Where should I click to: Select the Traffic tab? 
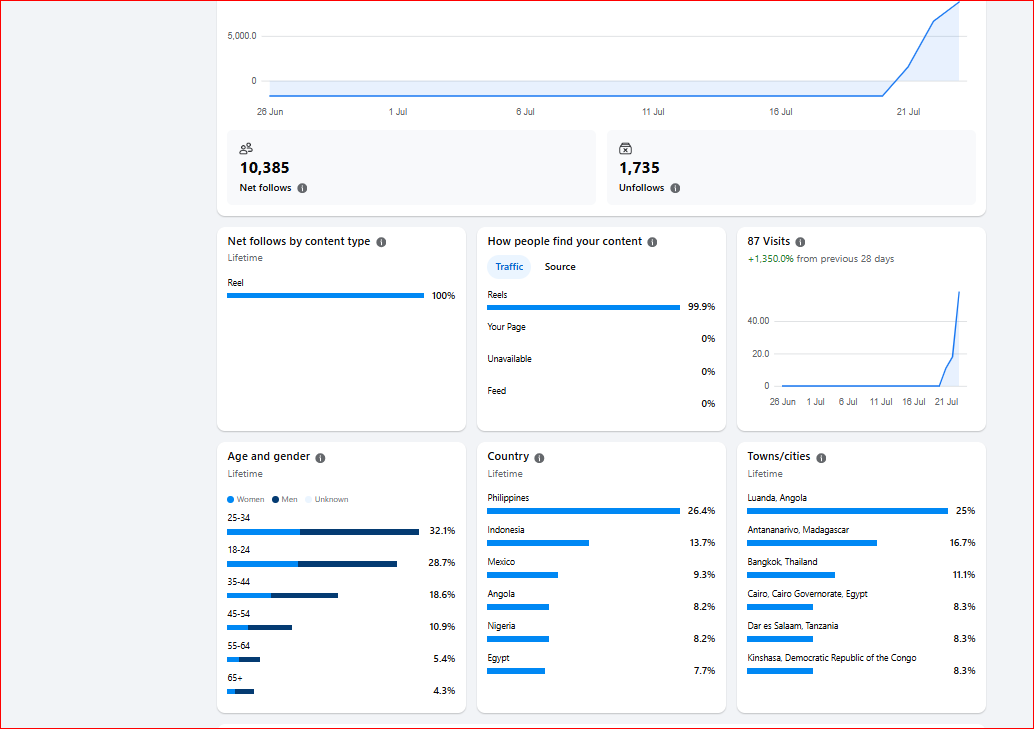tap(509, 267)
